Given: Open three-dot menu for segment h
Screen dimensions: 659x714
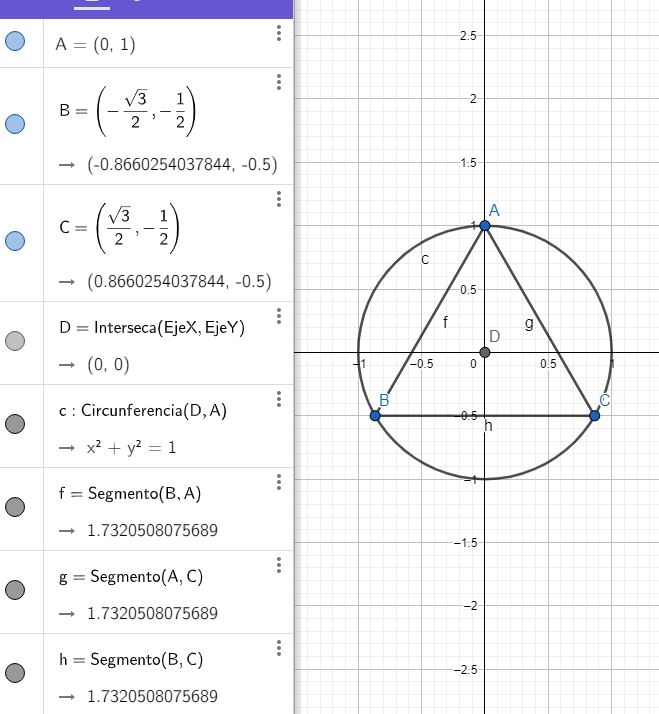Looking at the screenshot, I should [x=279, y=649].
